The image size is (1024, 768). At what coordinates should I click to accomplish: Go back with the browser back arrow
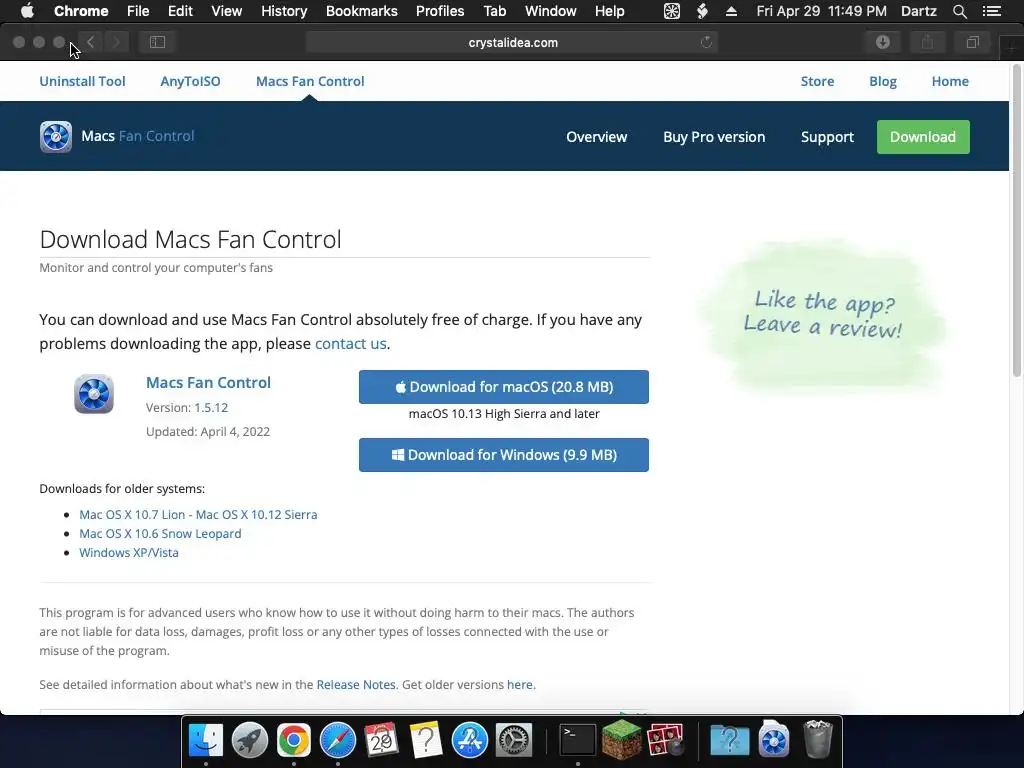[x=91, y=42]
